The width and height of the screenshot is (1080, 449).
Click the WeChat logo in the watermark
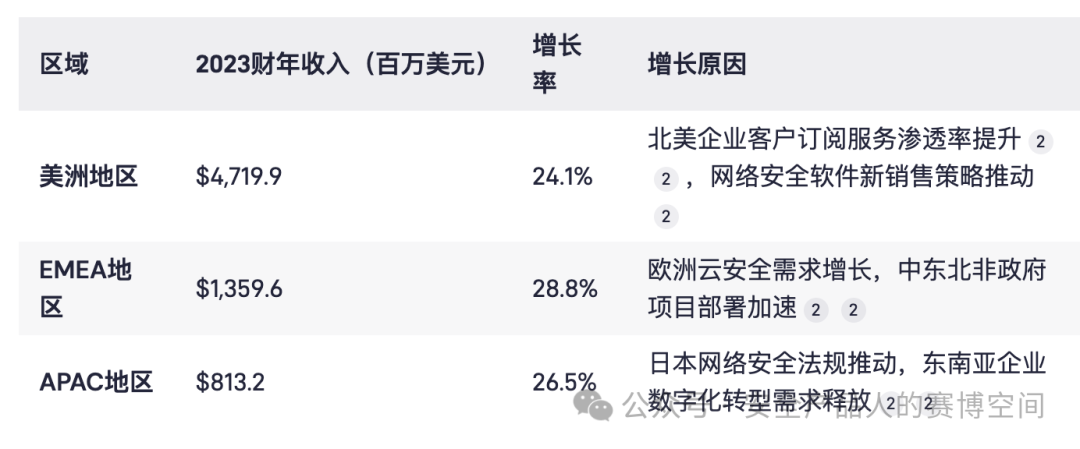tap(592, 405)
